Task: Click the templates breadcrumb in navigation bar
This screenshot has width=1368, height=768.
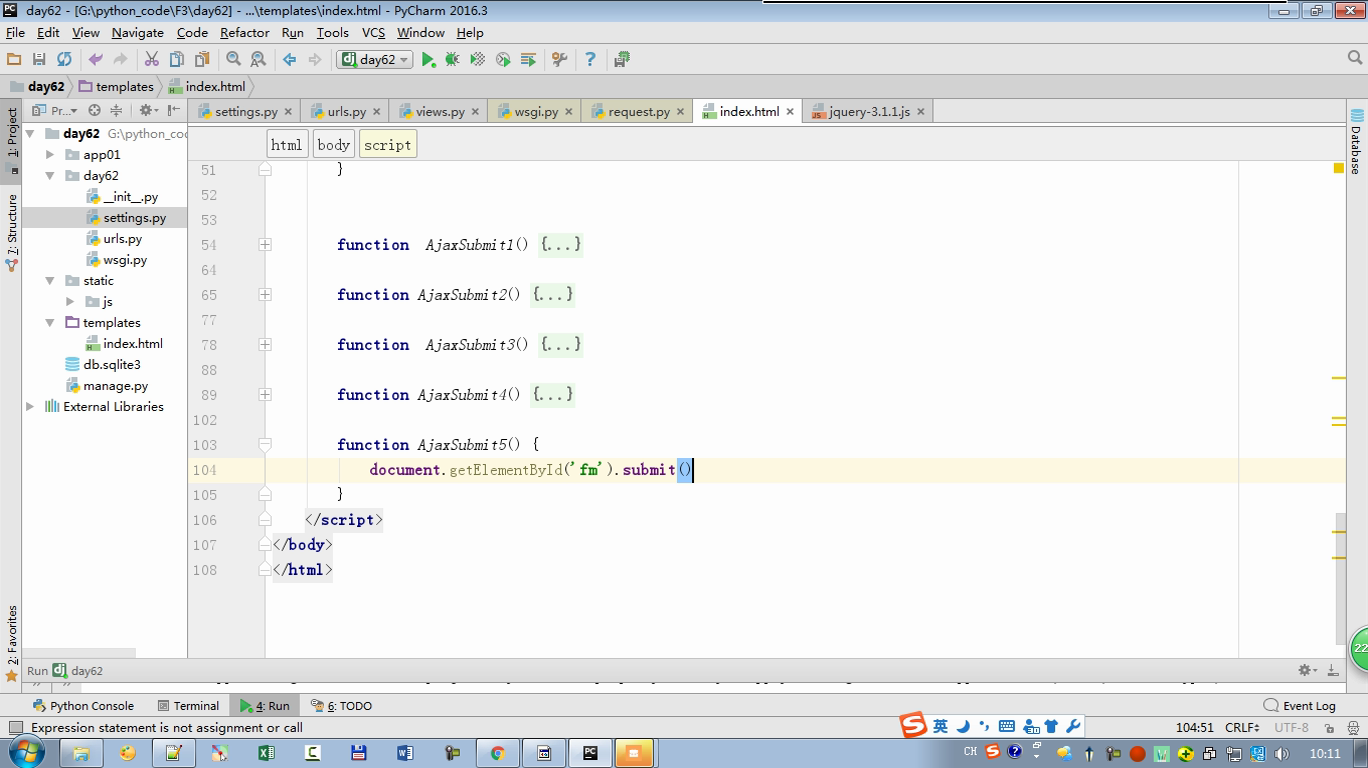Action: coord(117,87)
